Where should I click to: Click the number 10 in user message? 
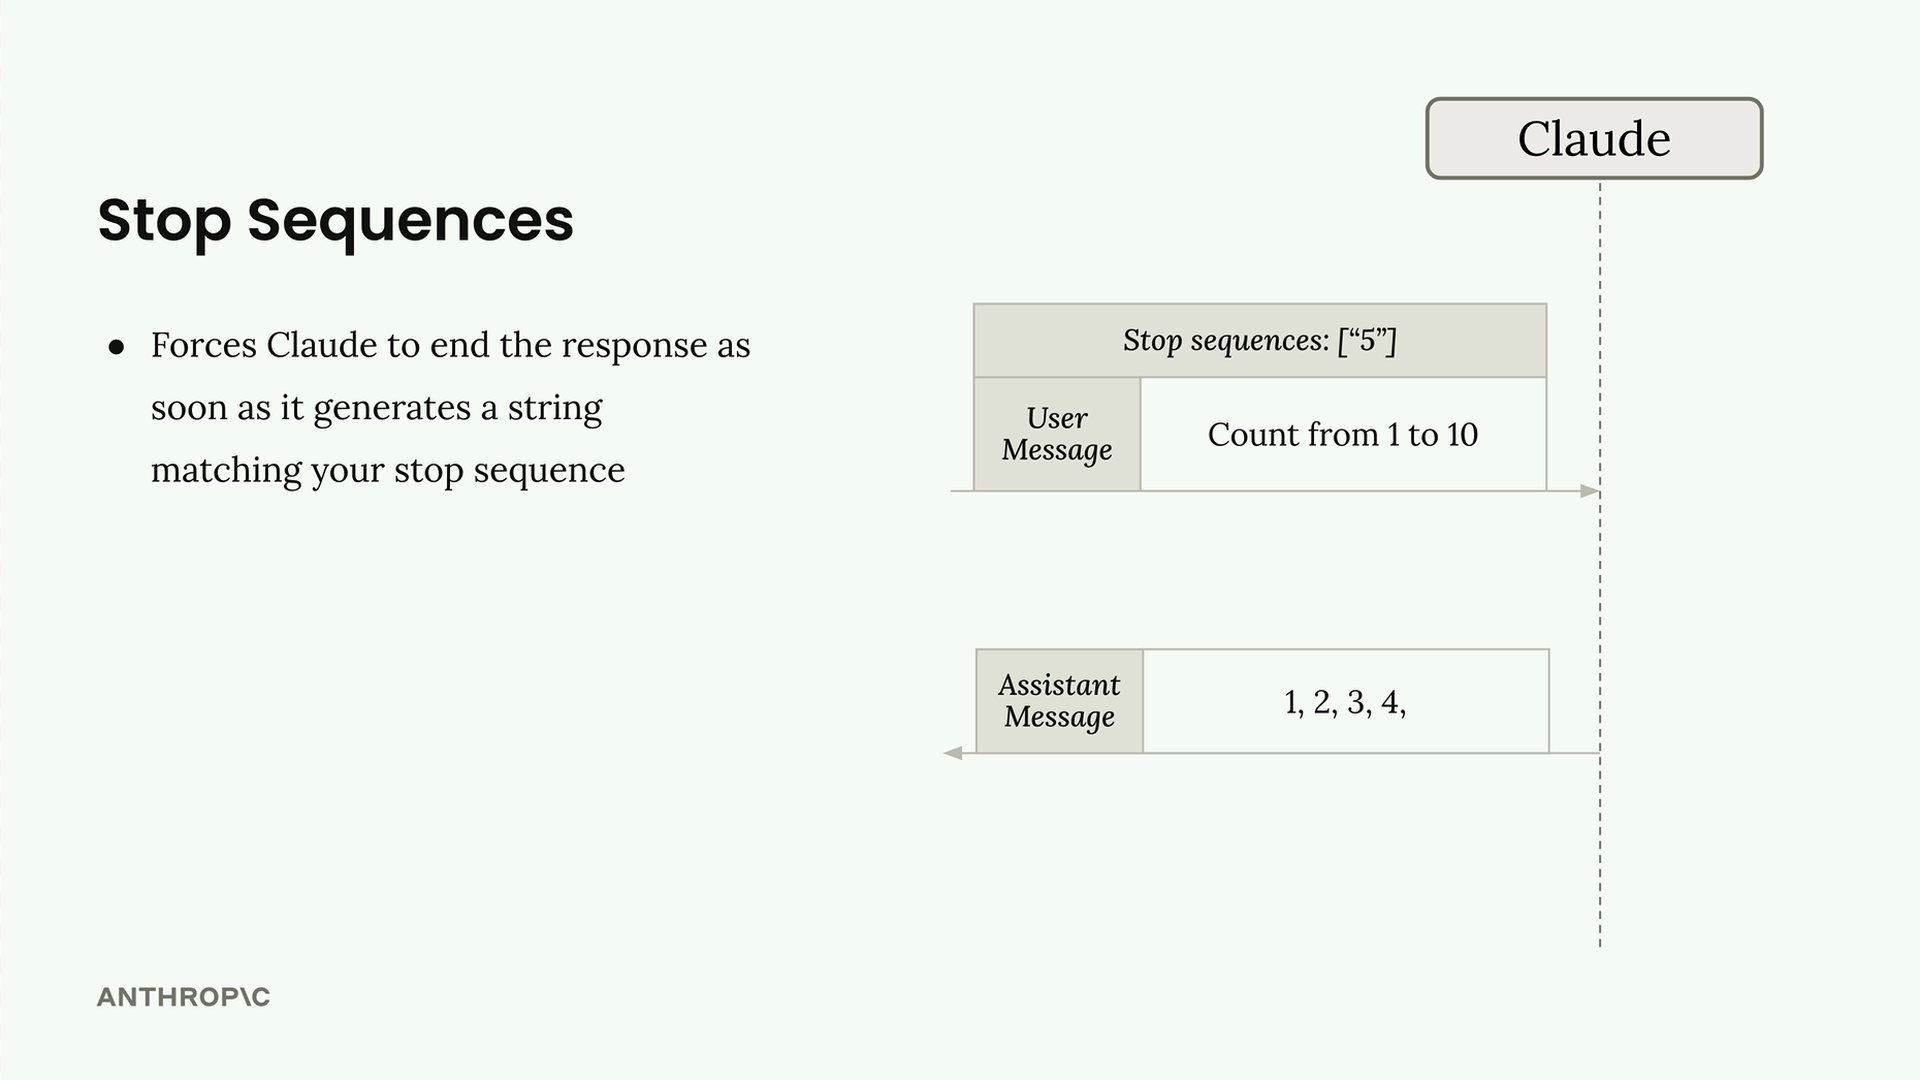(x=1462, y=435)
